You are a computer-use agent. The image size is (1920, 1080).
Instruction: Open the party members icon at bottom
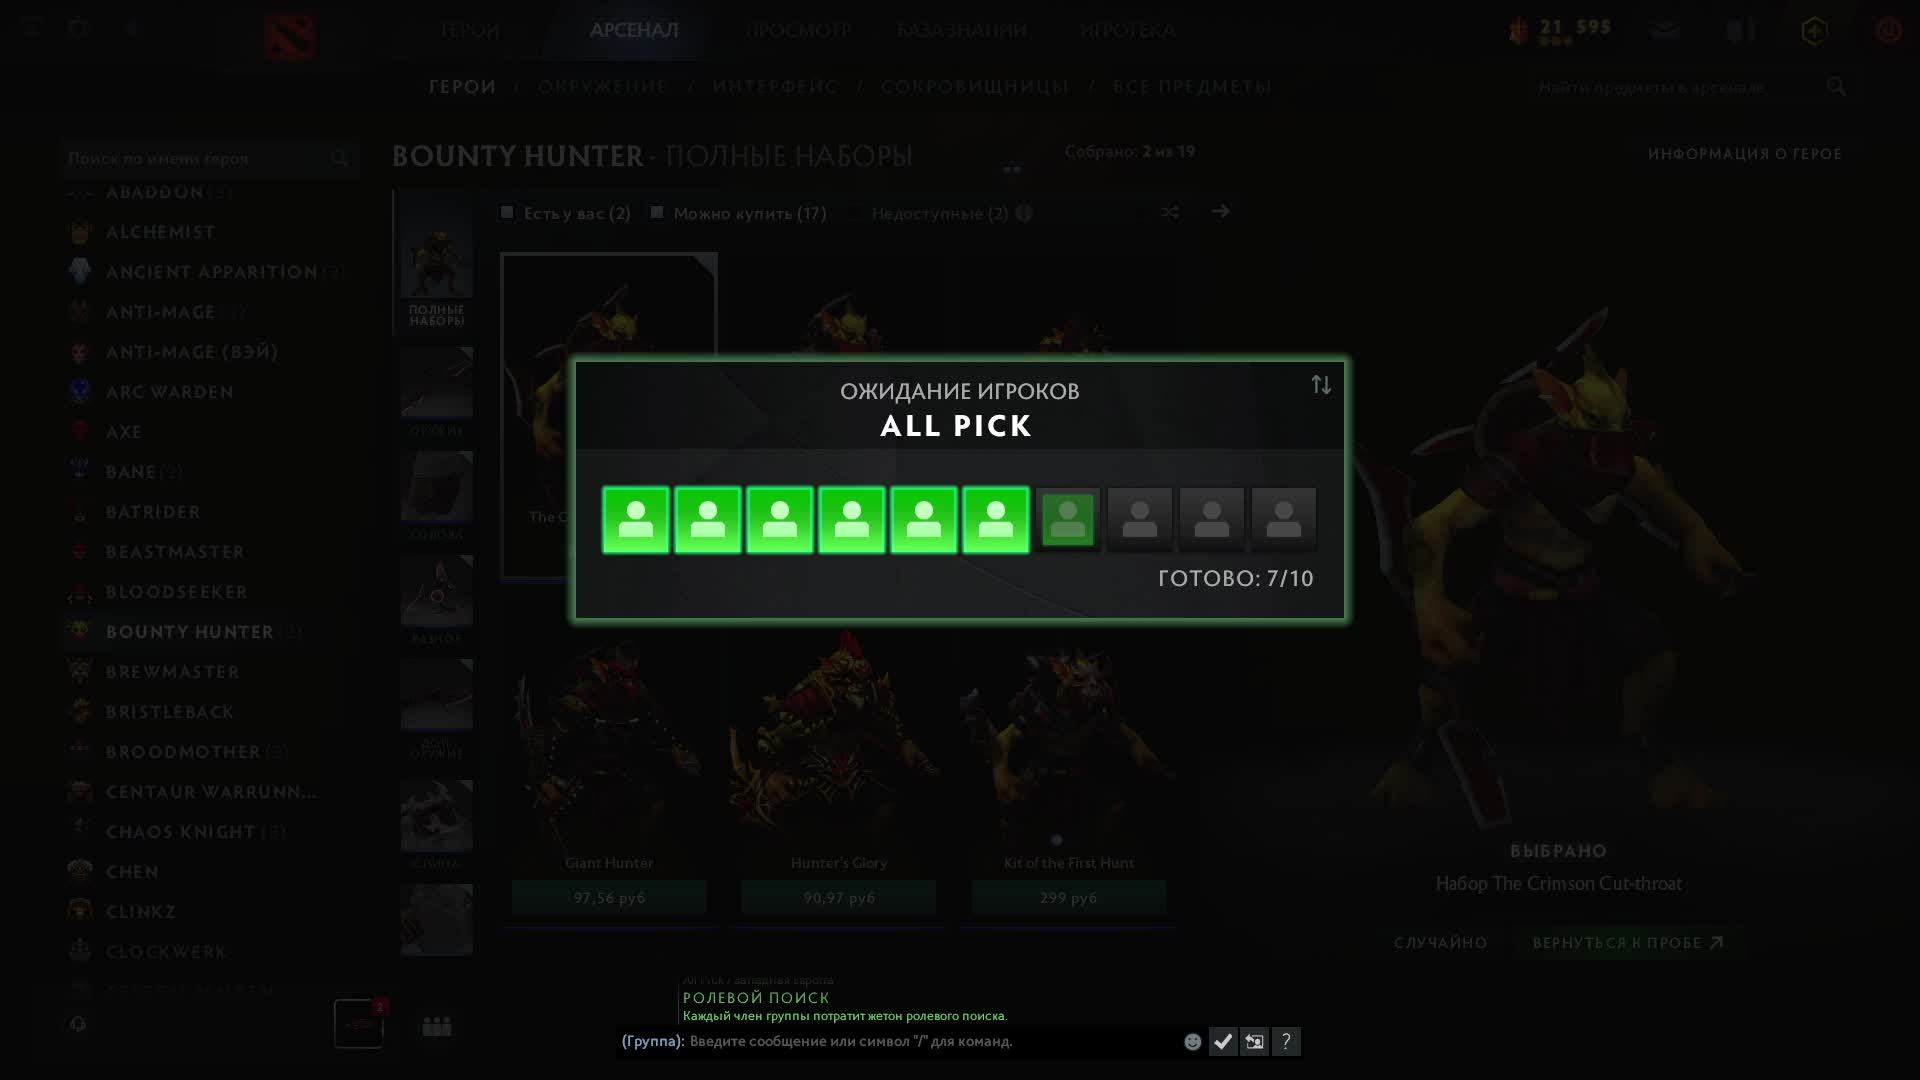[x=437, y=1027]
